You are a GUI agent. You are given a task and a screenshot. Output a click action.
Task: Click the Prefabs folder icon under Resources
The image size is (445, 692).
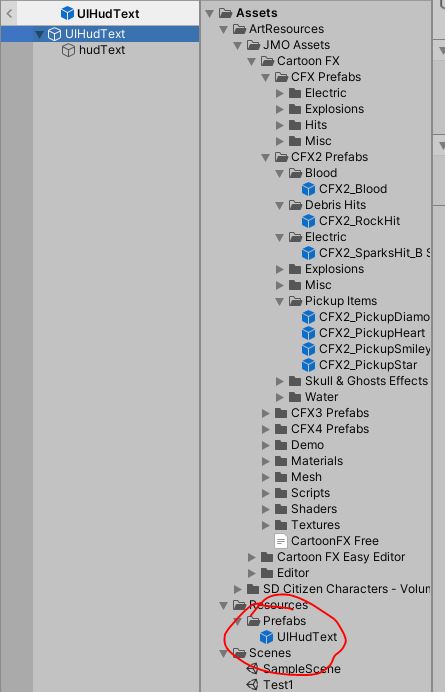[x=253, y=621]
